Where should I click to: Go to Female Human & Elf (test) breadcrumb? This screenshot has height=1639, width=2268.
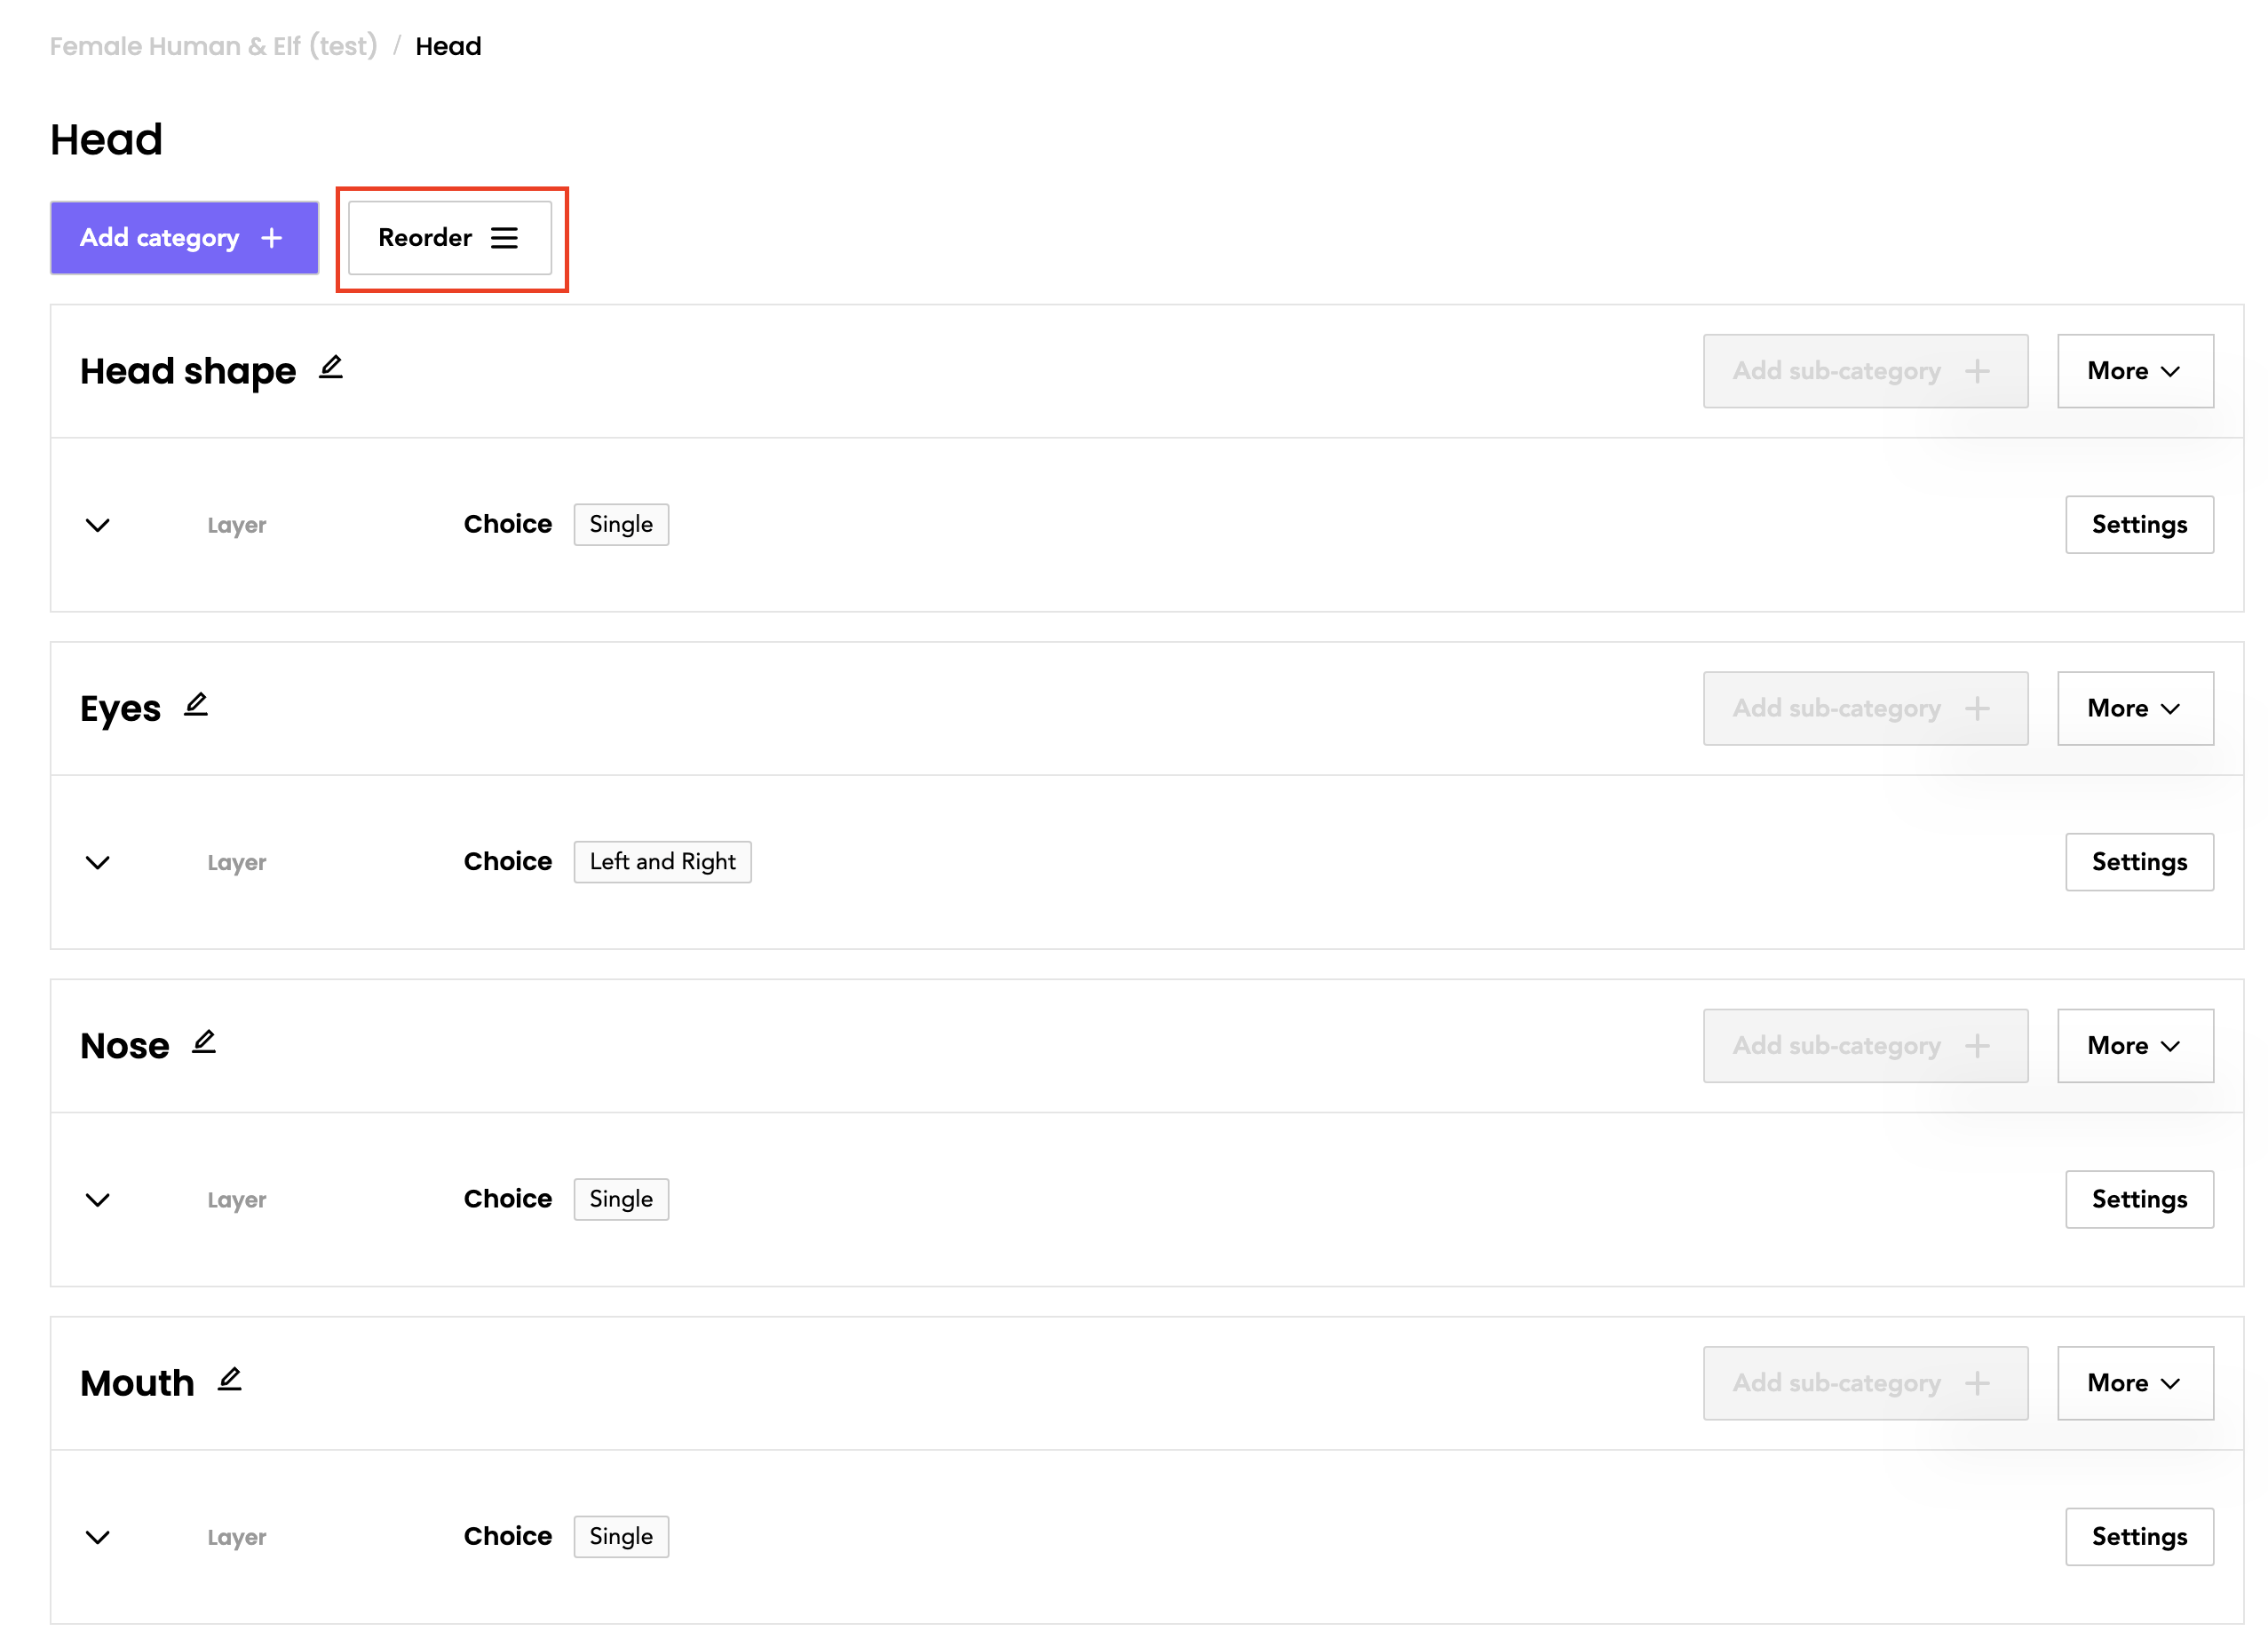coord(213,46)
